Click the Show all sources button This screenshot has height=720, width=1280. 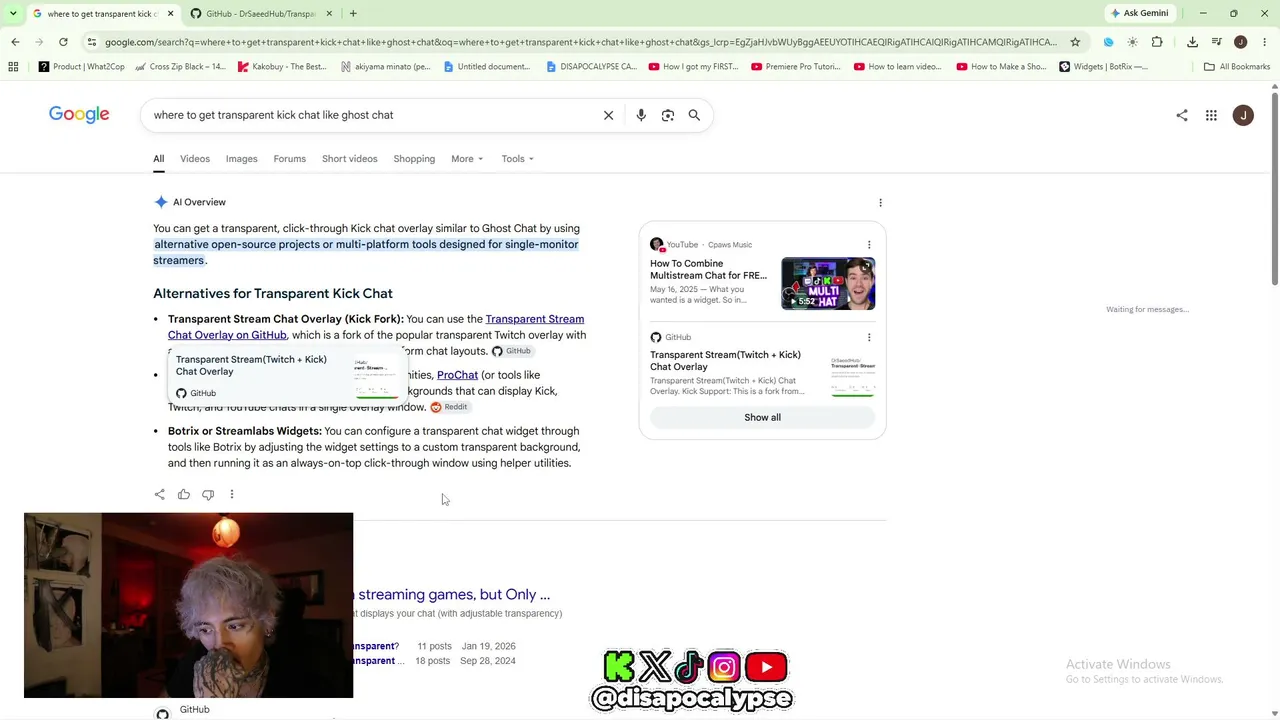[762, 418]
